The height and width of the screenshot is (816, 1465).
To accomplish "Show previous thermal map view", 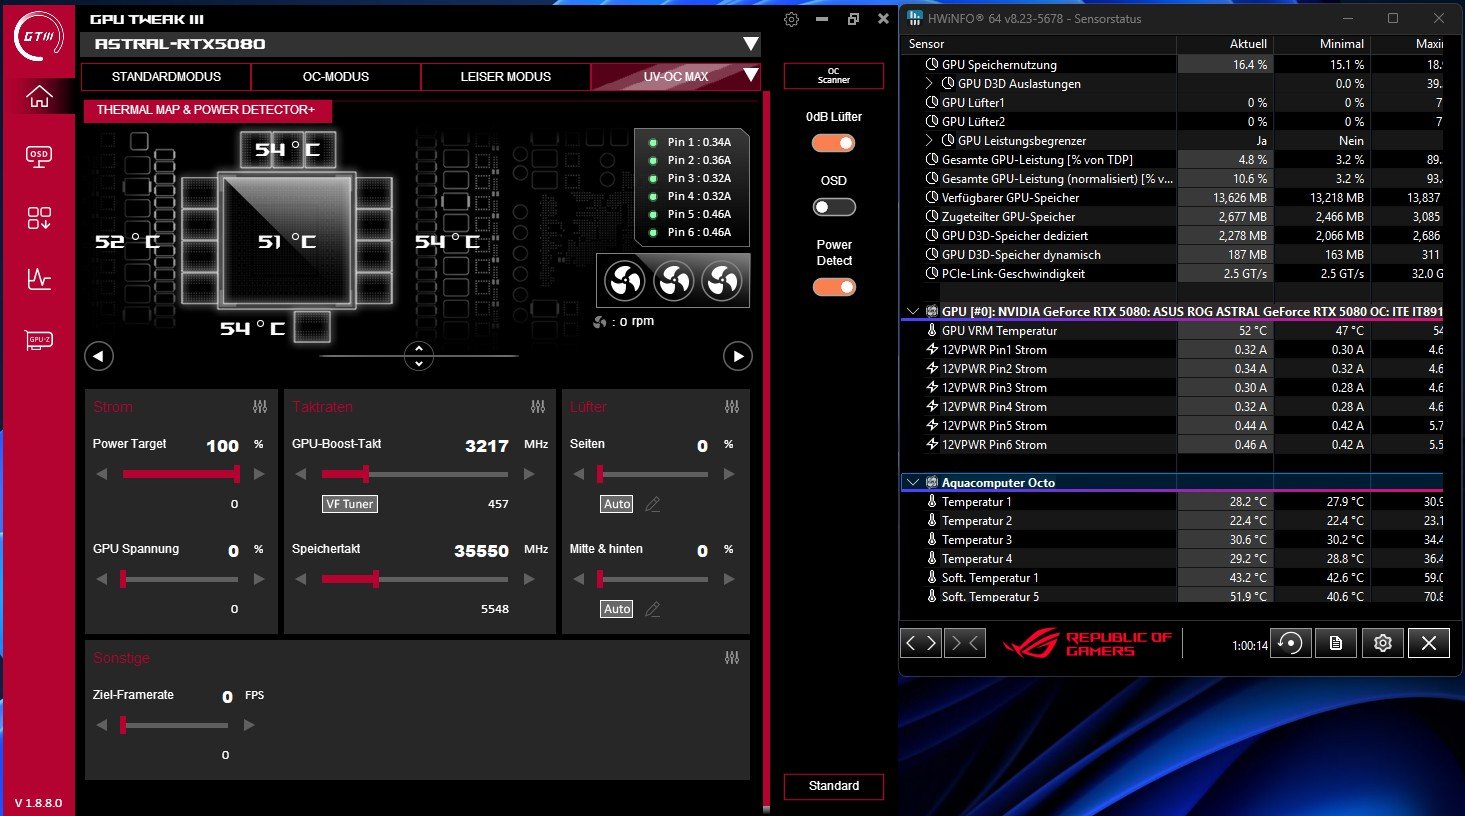I will (x=99, y=356).
